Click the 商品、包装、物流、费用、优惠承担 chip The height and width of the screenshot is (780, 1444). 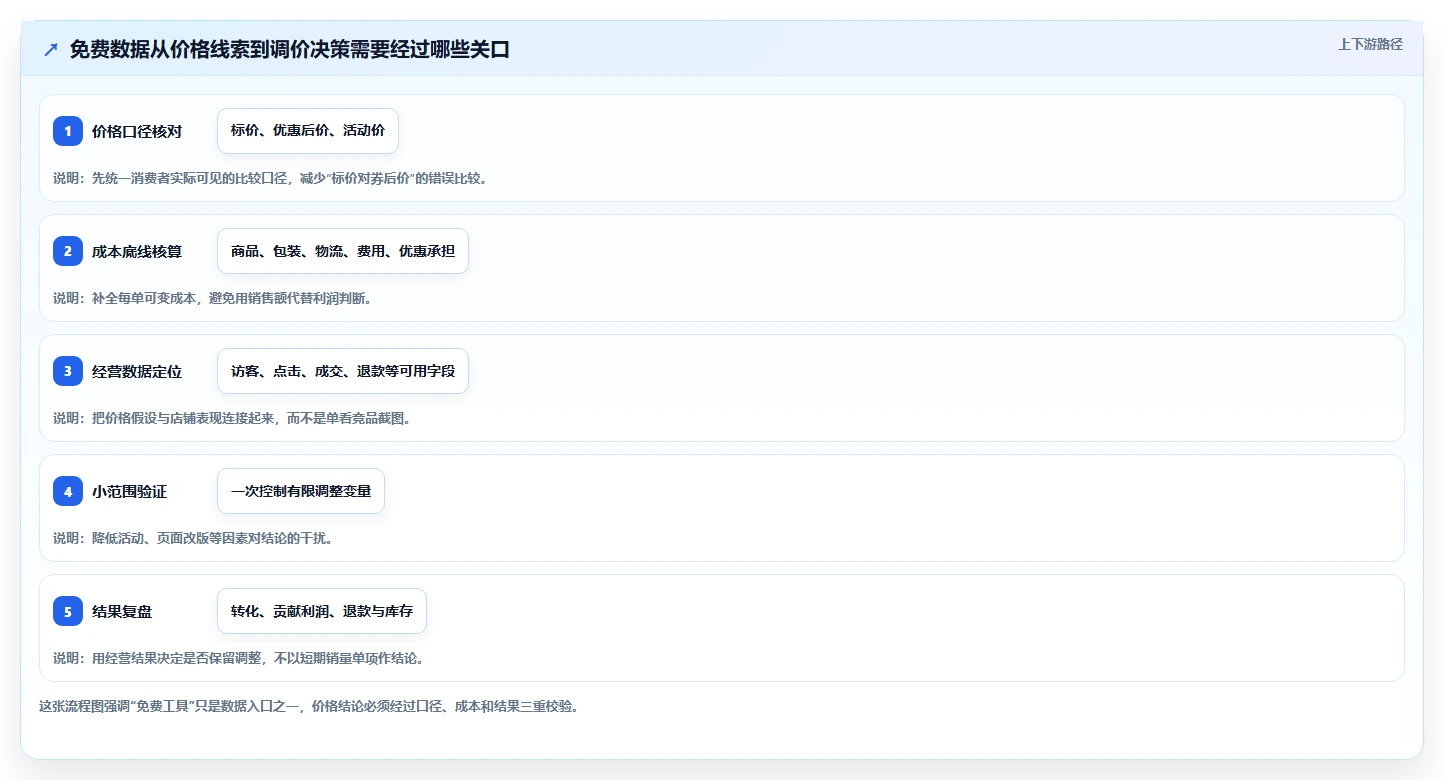343,251
